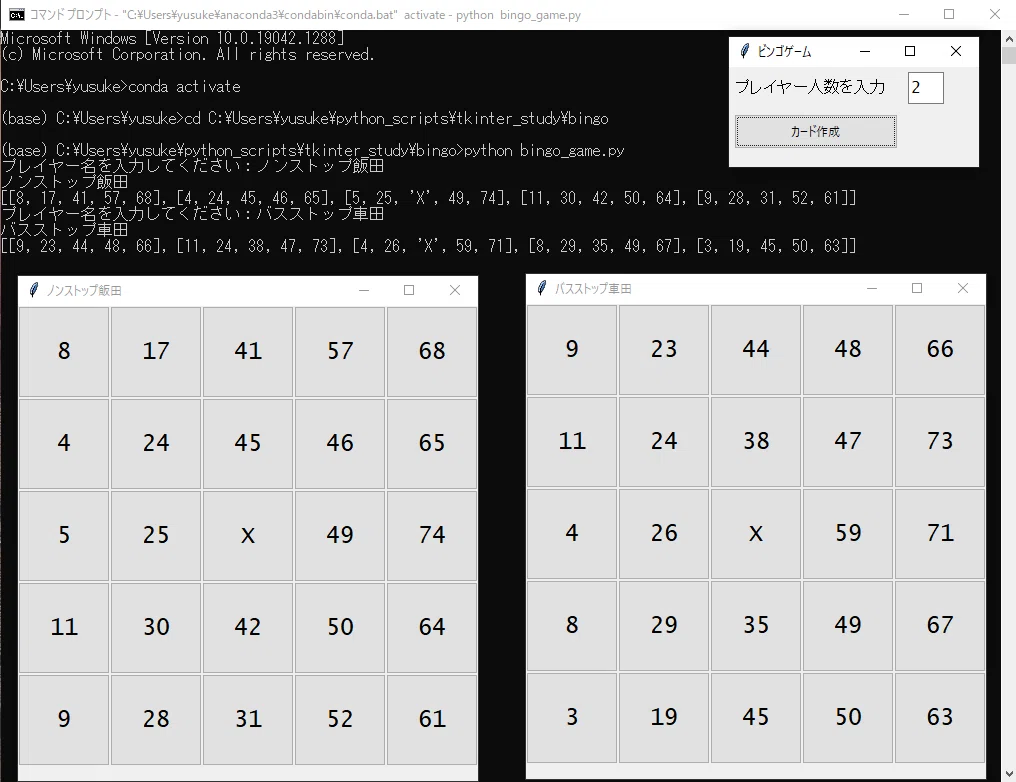Select 24 on ノンストップ飯田 card
Viewport: 1016px width, 782px height.
(x=156, y=443)
